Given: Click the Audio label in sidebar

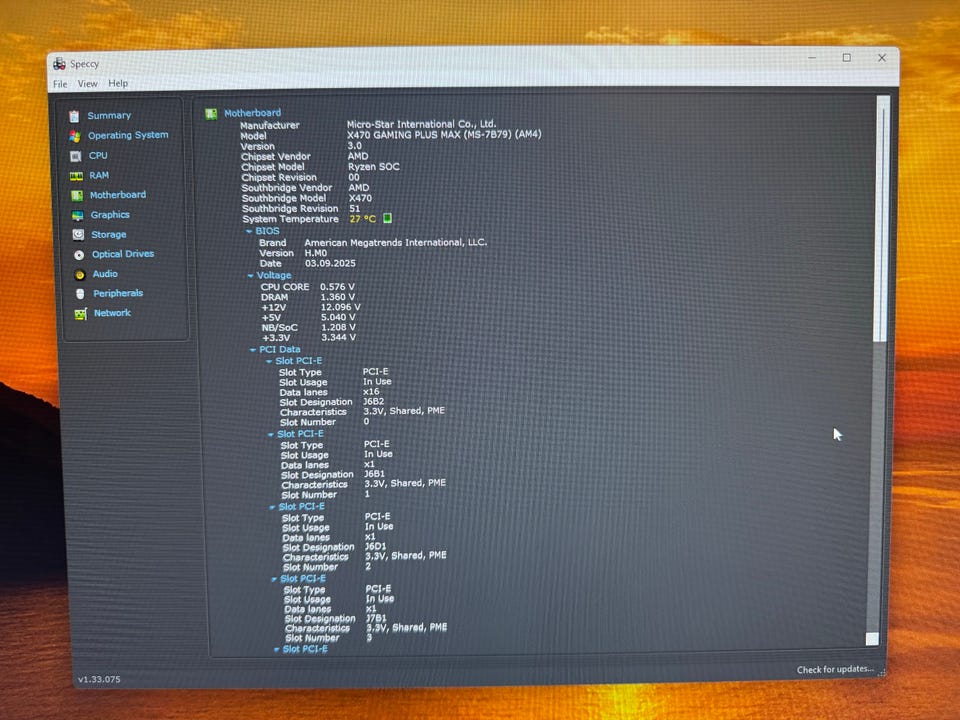Looking at the screenshot, I should point(105,274).
